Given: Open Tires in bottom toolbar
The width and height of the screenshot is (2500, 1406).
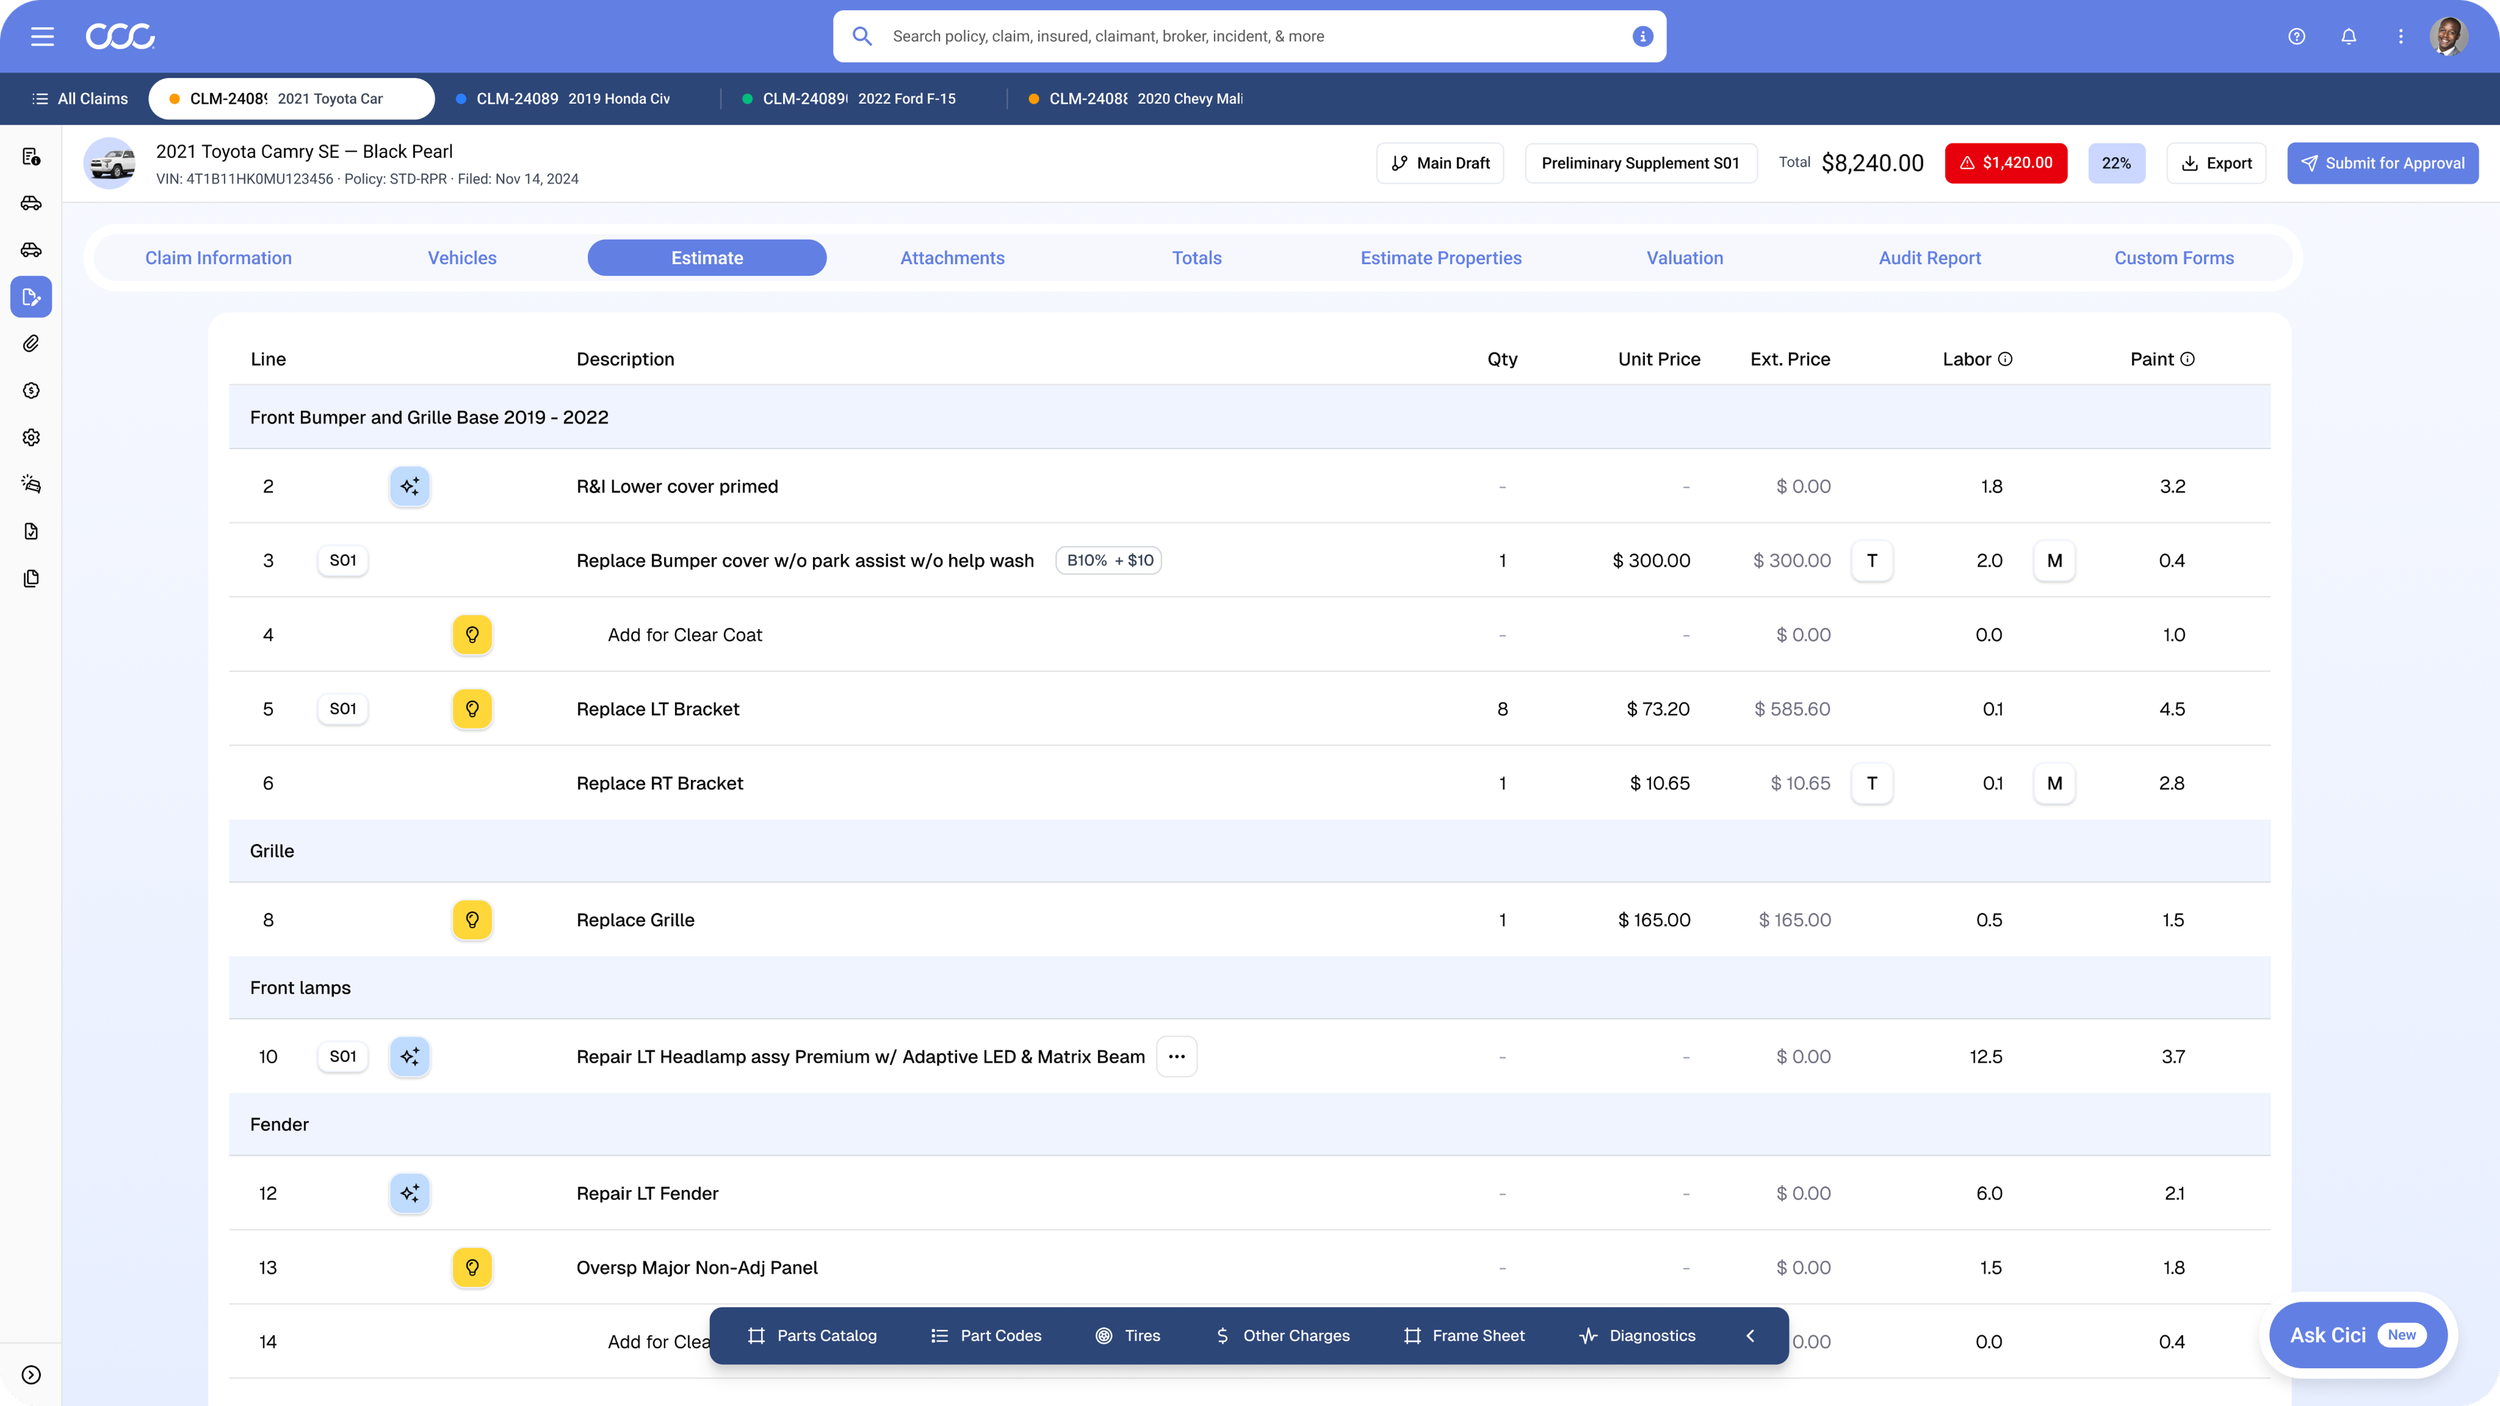Looking at the screenshot, I should coord(1128,1336).
